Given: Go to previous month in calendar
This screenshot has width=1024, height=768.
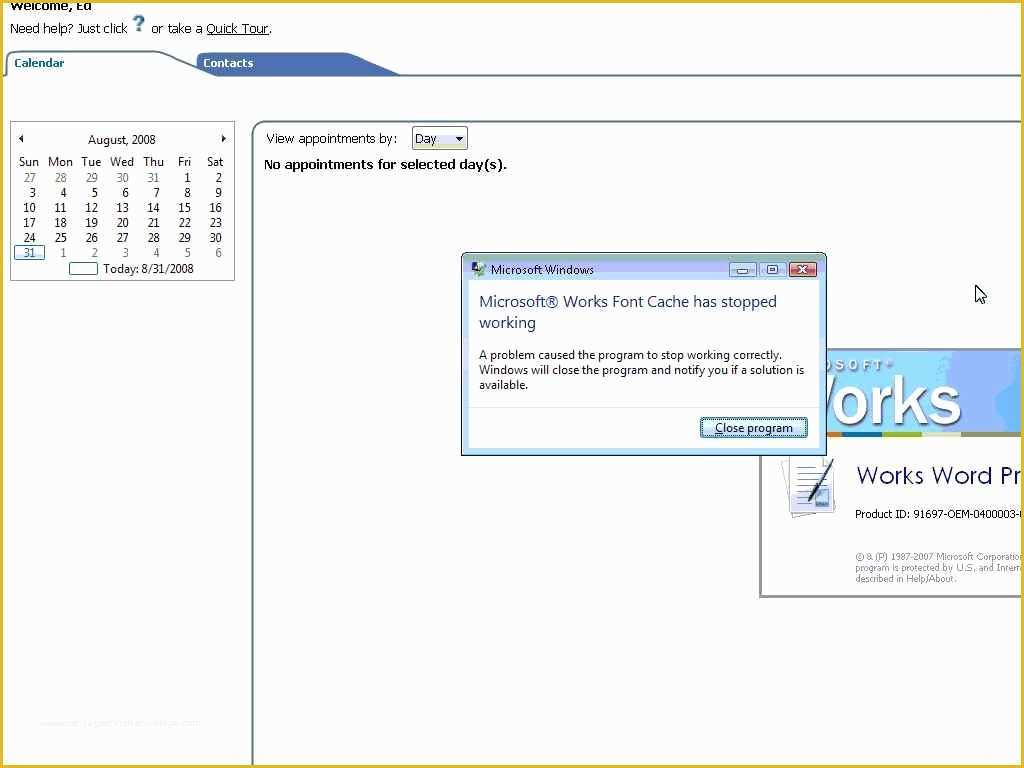Looking at the screenshot, I should tap(22, 138).
